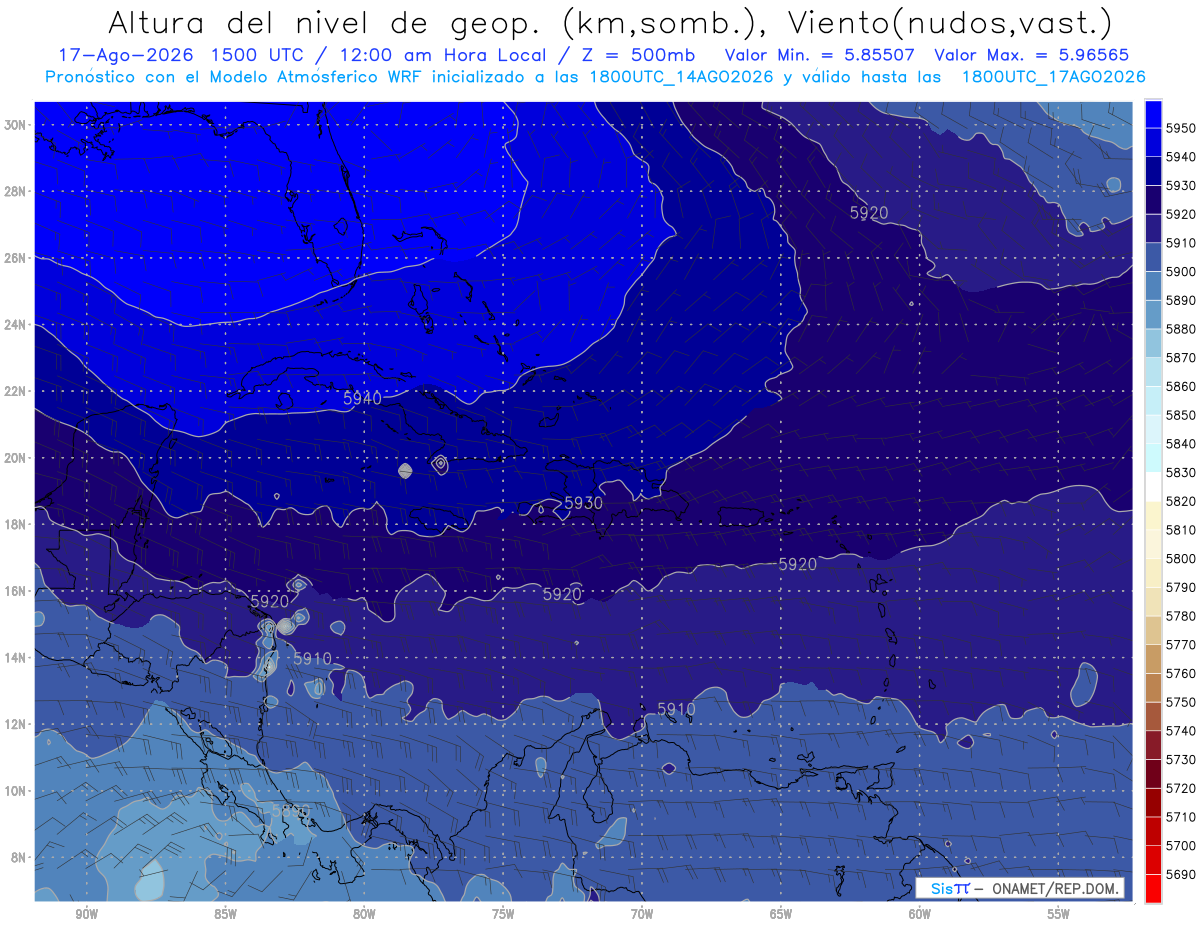Viewport: 1200px width, 927px height.
Task: Click colorbar label 5710
Action: [x=1181, y=817]
